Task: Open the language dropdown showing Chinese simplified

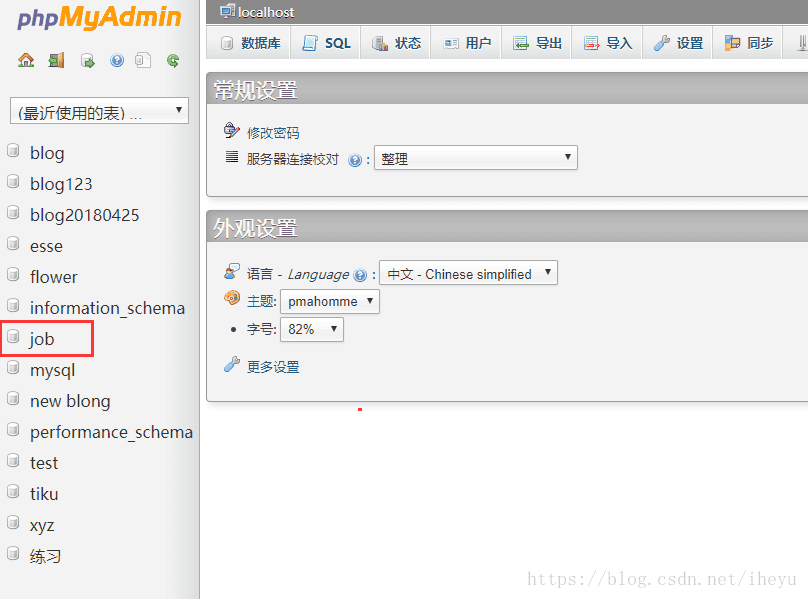Action: [x=468, y=273]
